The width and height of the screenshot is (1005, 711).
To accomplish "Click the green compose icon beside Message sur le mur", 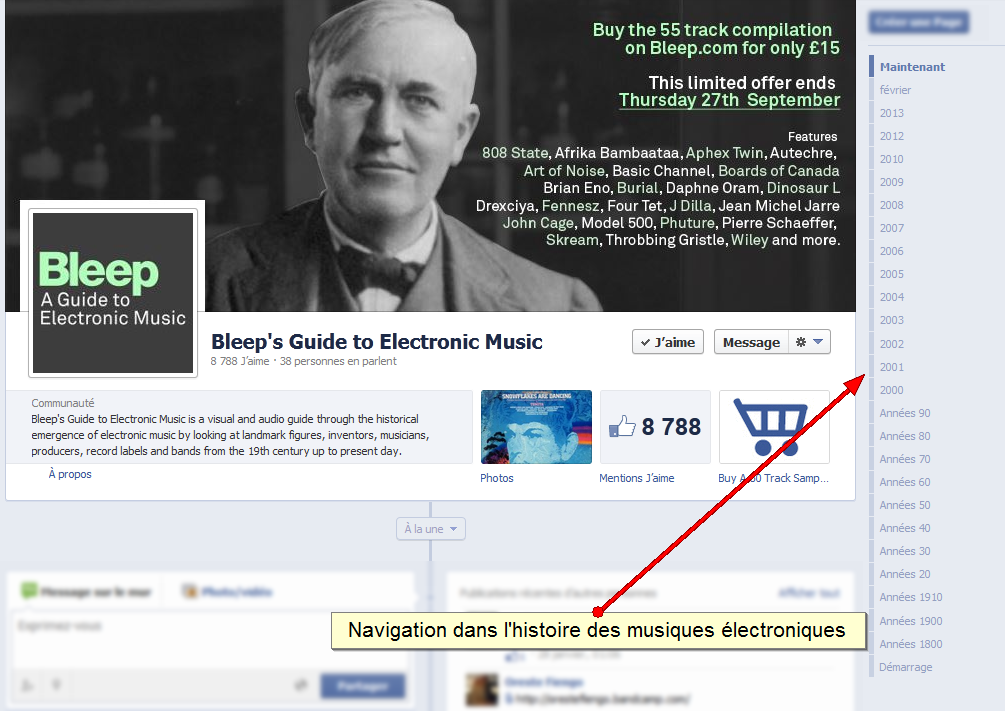I will (30, 591).
